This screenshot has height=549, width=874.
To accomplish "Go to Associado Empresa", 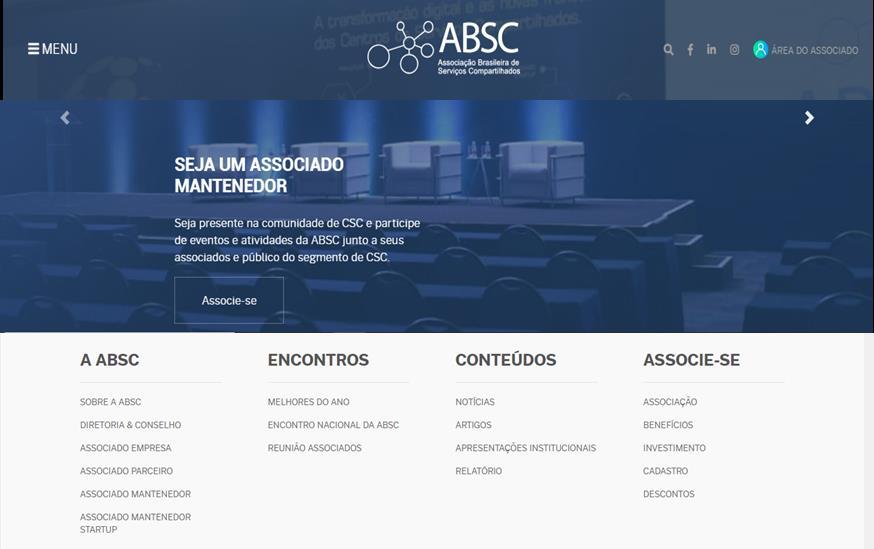I will click(125, 448).
